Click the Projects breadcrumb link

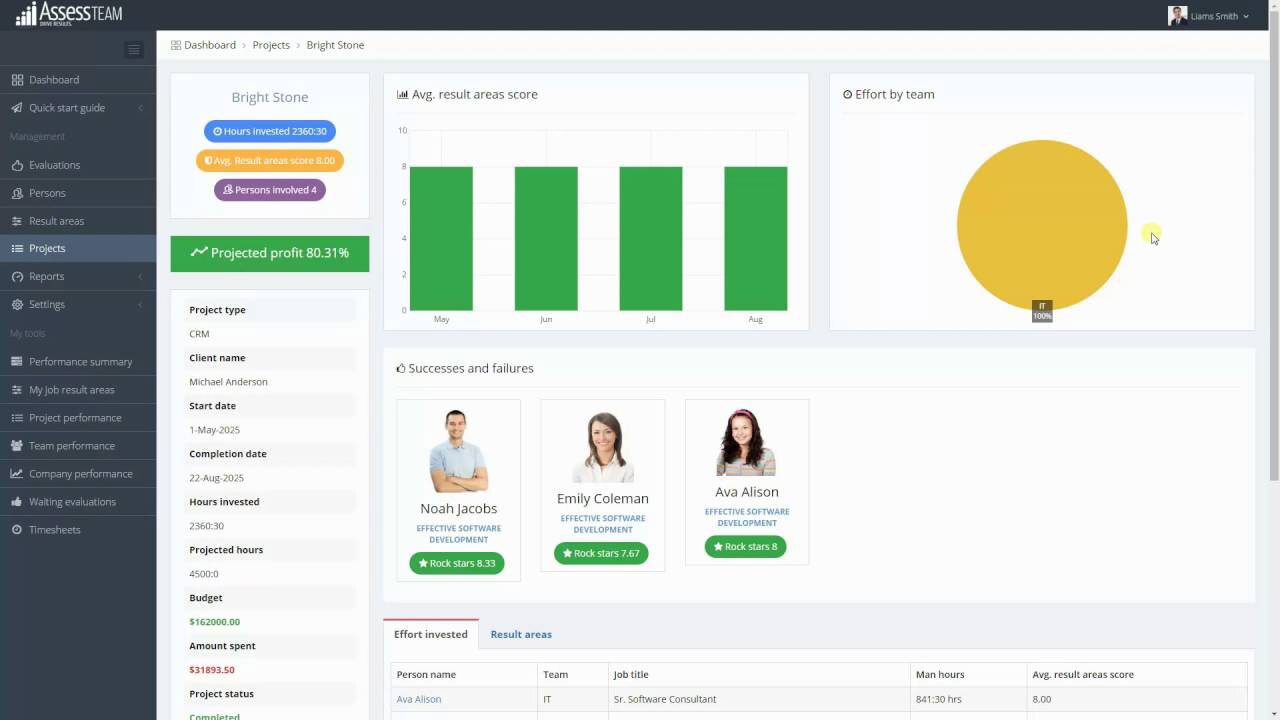point(271,44)
